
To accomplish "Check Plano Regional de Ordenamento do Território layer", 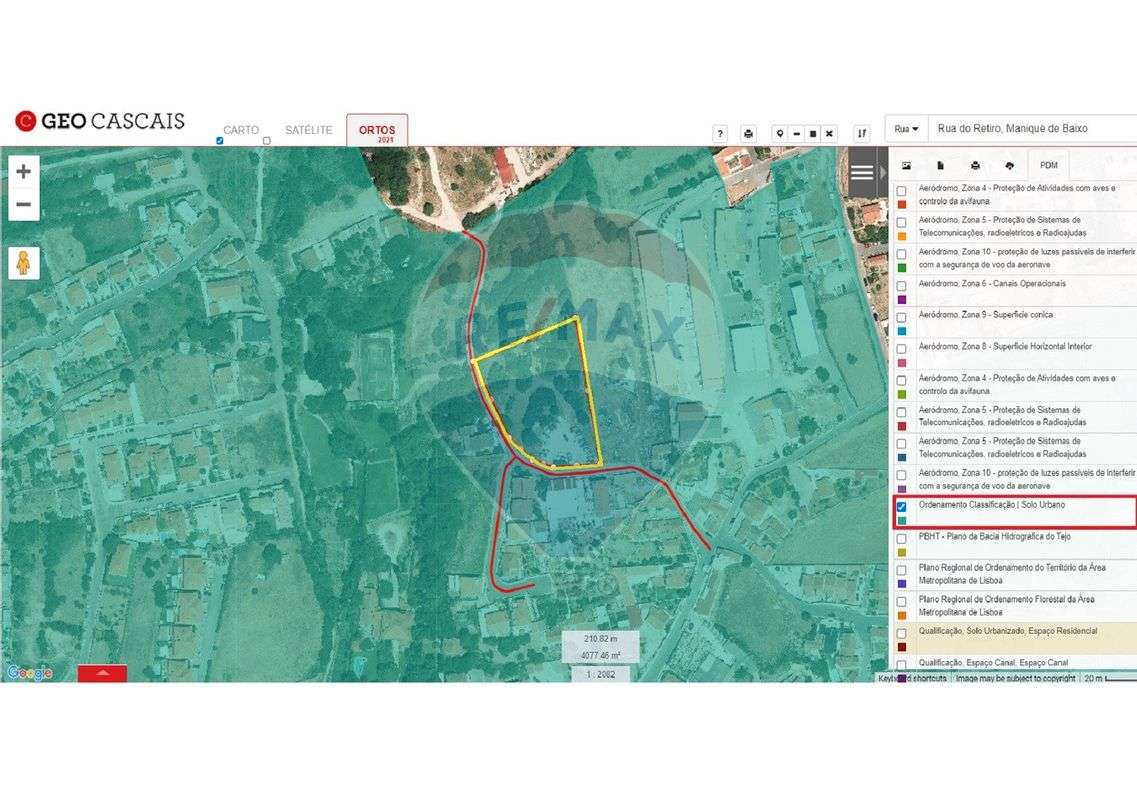I will (x=901, y=570).
